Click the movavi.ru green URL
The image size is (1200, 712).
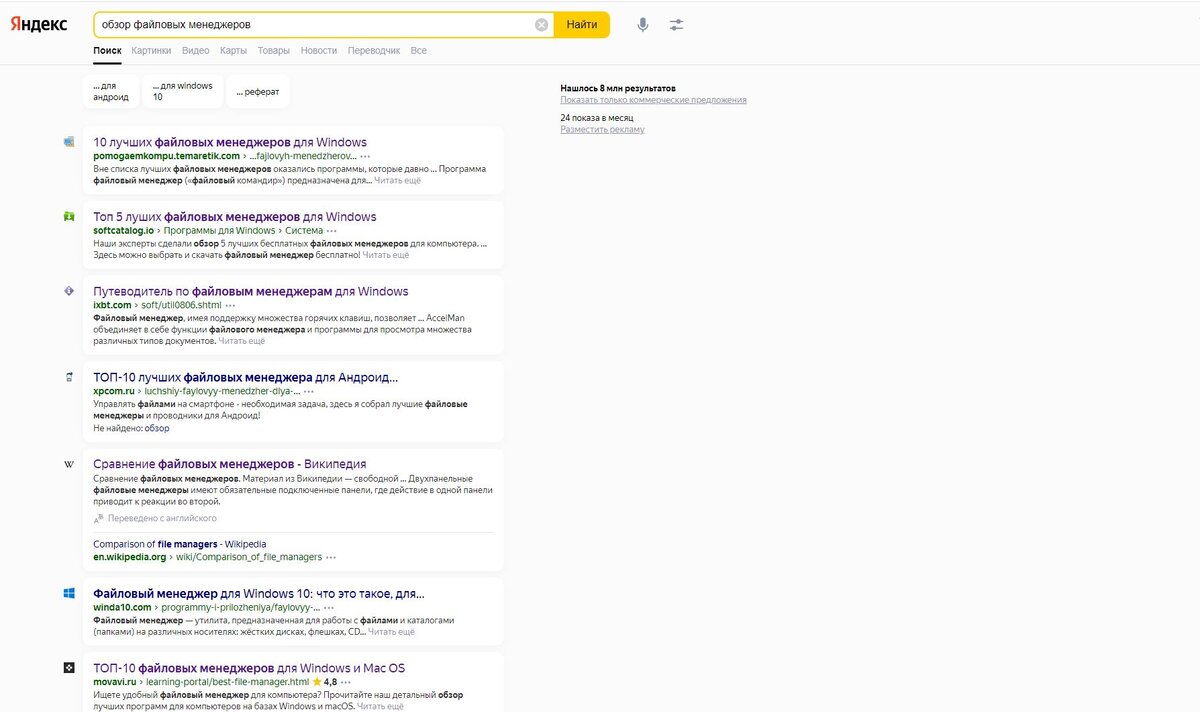[114, 682]
